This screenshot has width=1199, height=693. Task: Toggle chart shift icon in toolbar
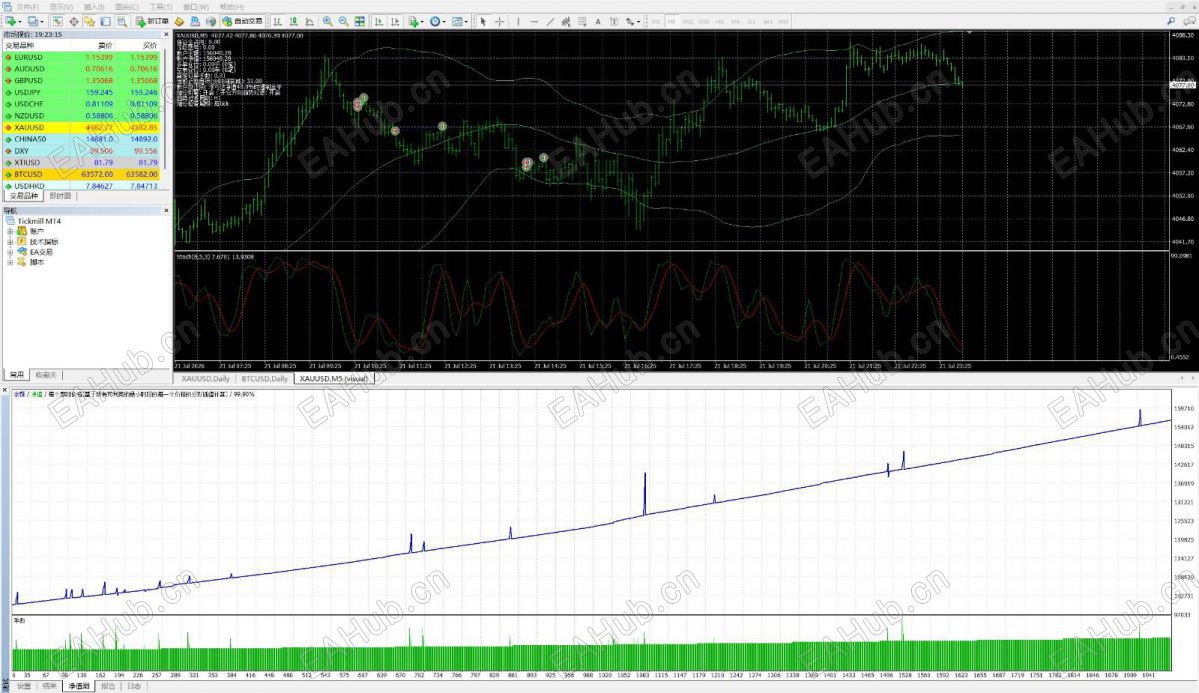pos(395,21)
